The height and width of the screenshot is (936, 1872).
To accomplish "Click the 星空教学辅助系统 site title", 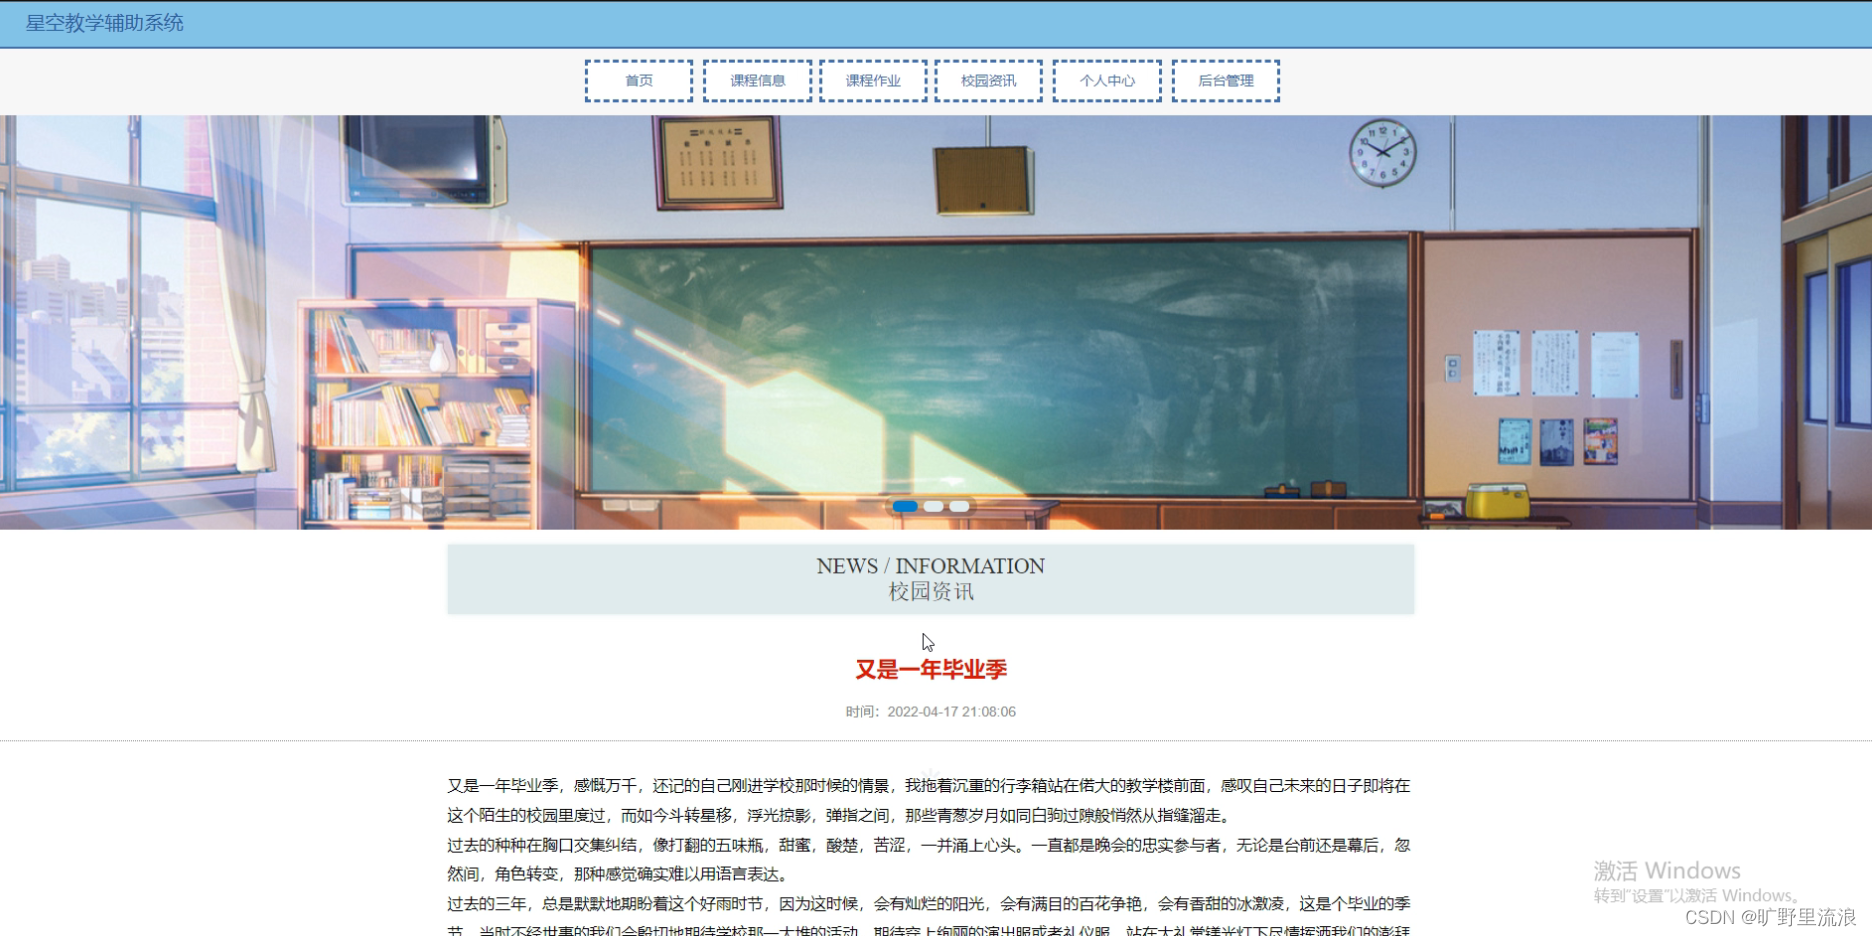I will (103, 22).
